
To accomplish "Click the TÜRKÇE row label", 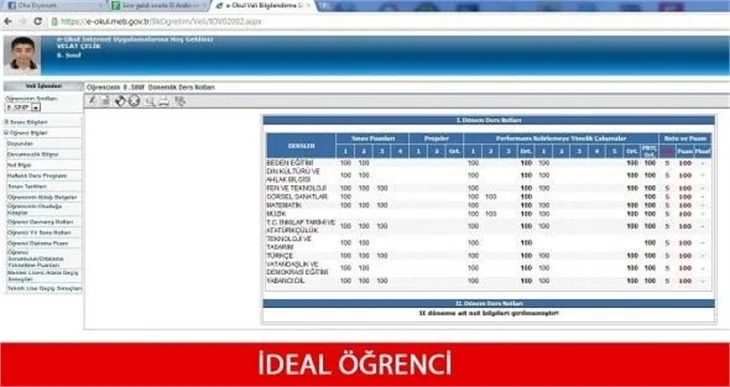I will tap(279, 256).
